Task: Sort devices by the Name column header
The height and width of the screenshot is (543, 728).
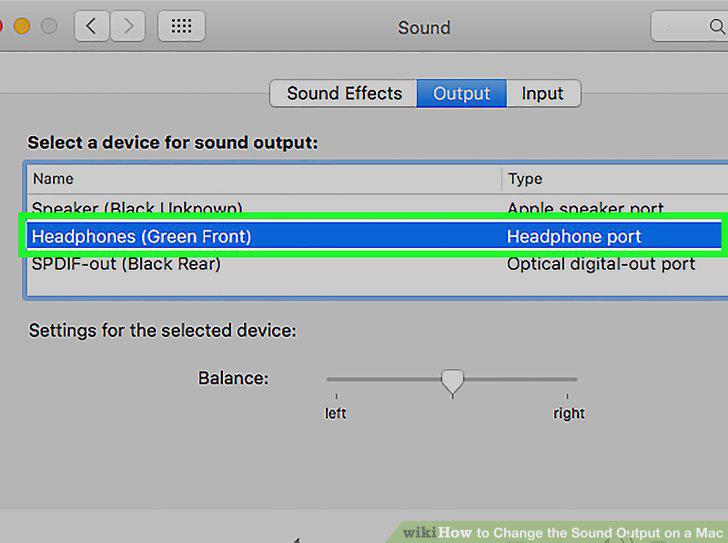Action: point(264,179)
